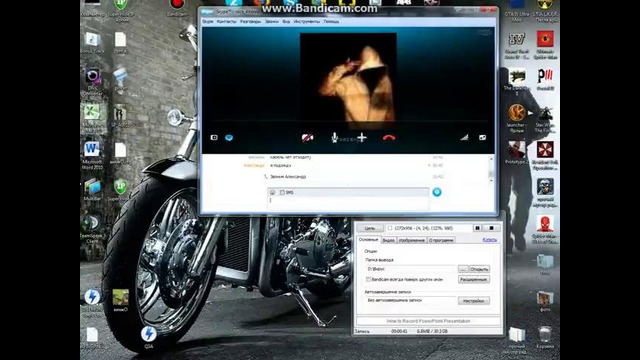Open Bandicam desktop shortcut icon
The width and height of the screenshot is (640, 360).
pos(177,7)
